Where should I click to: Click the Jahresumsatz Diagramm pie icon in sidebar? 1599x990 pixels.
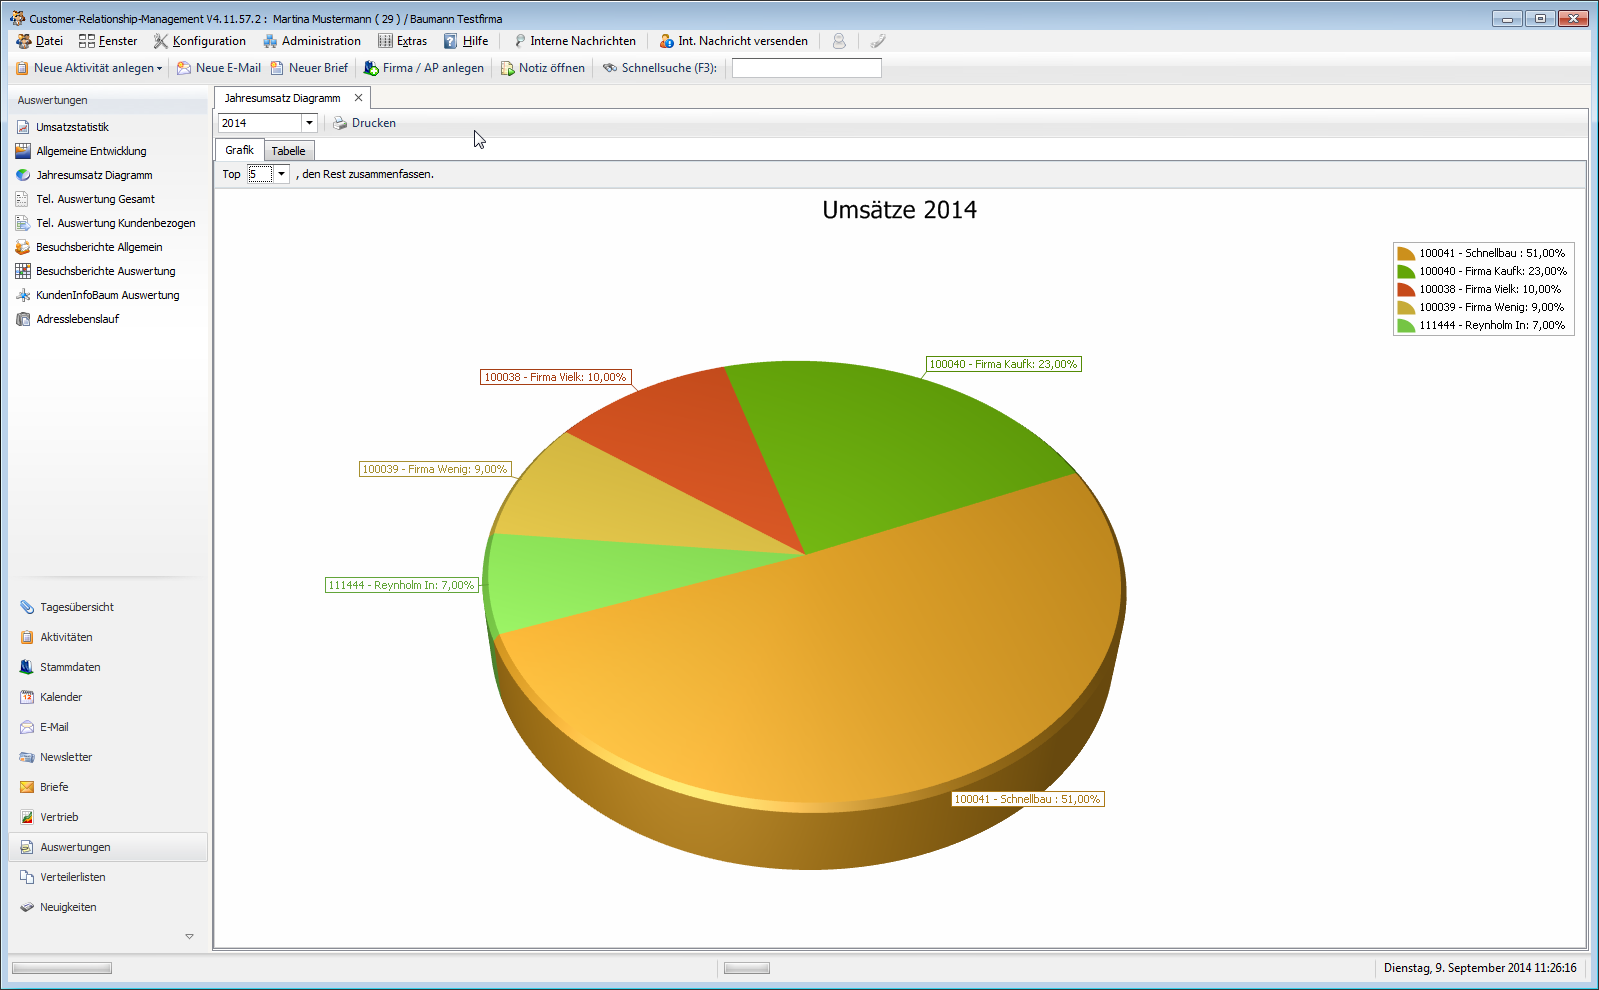click(x=23, y=175)
